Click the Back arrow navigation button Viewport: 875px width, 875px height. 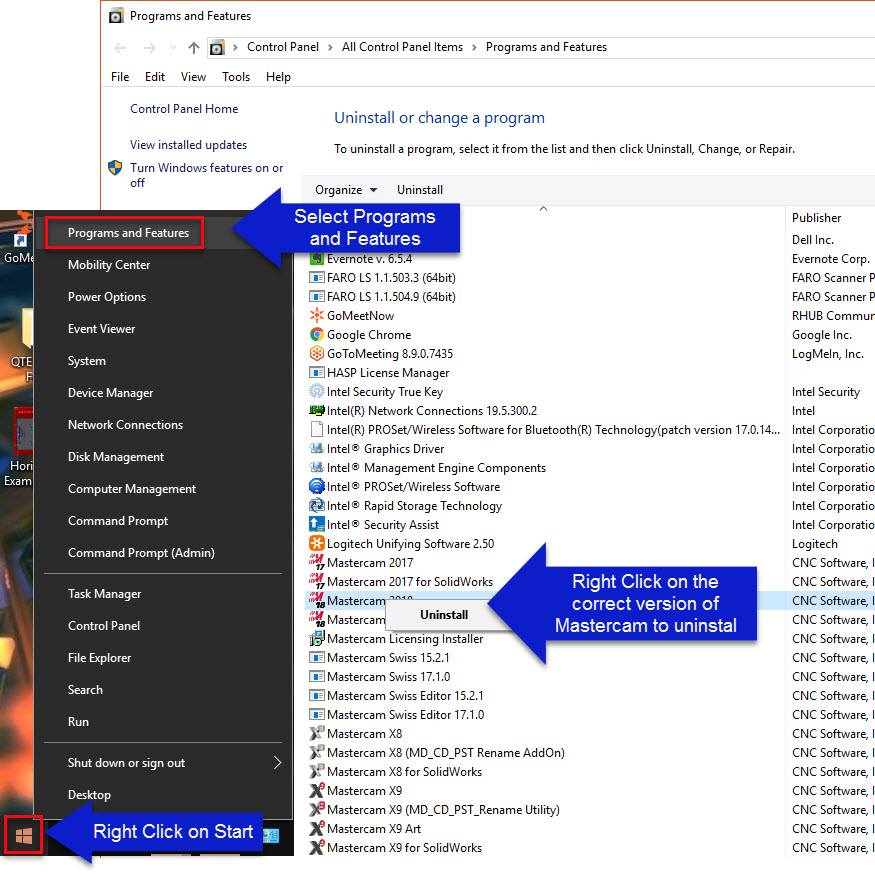click(x=120, y=48)
